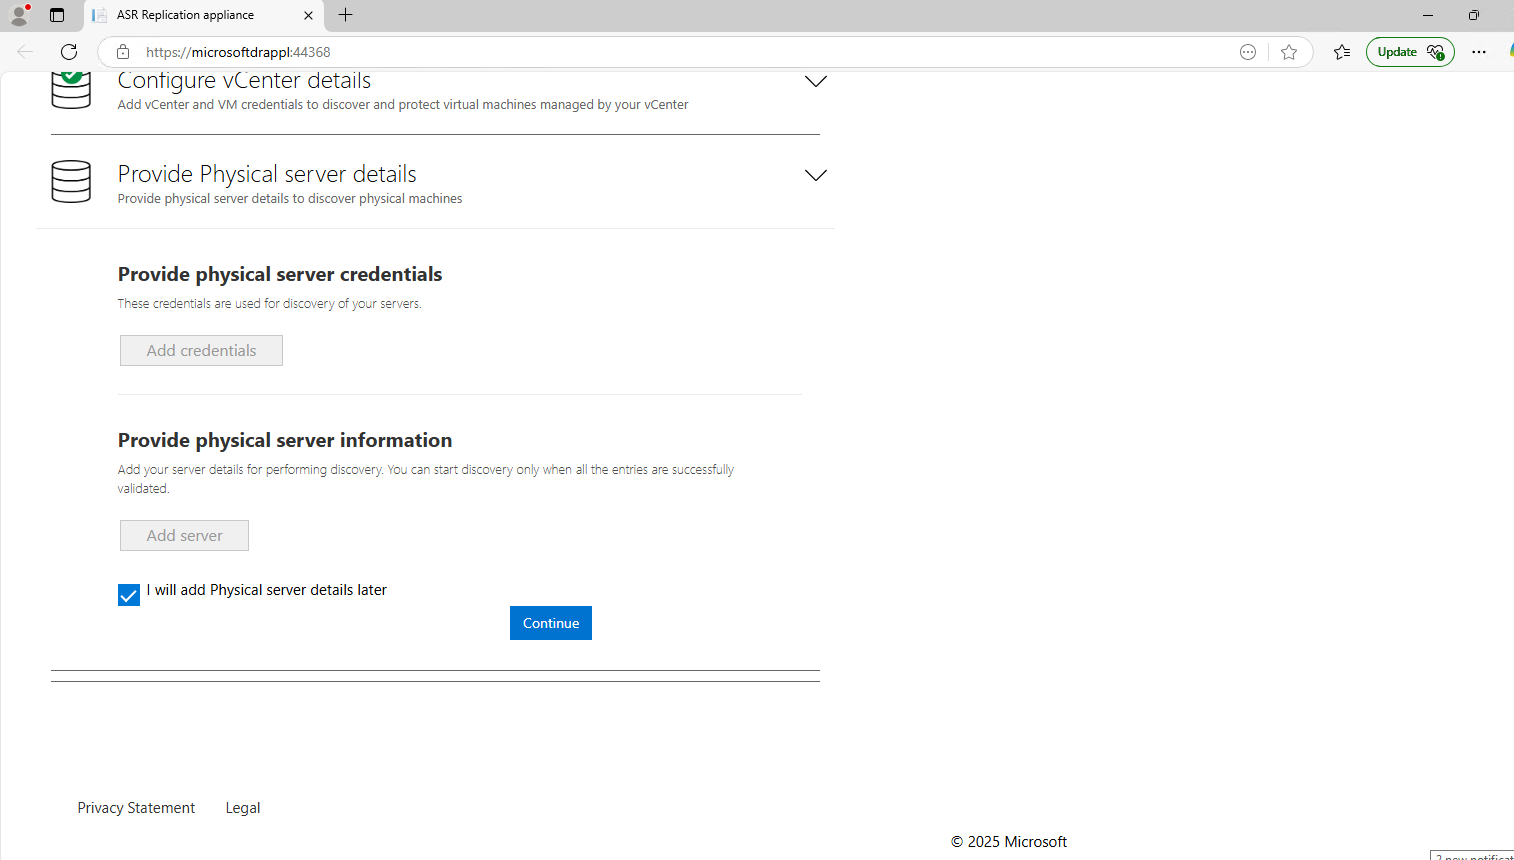Click the Update browser button
Image resolution: width=1514 pixels, height=860 pixels.
tap(1410, 52)
